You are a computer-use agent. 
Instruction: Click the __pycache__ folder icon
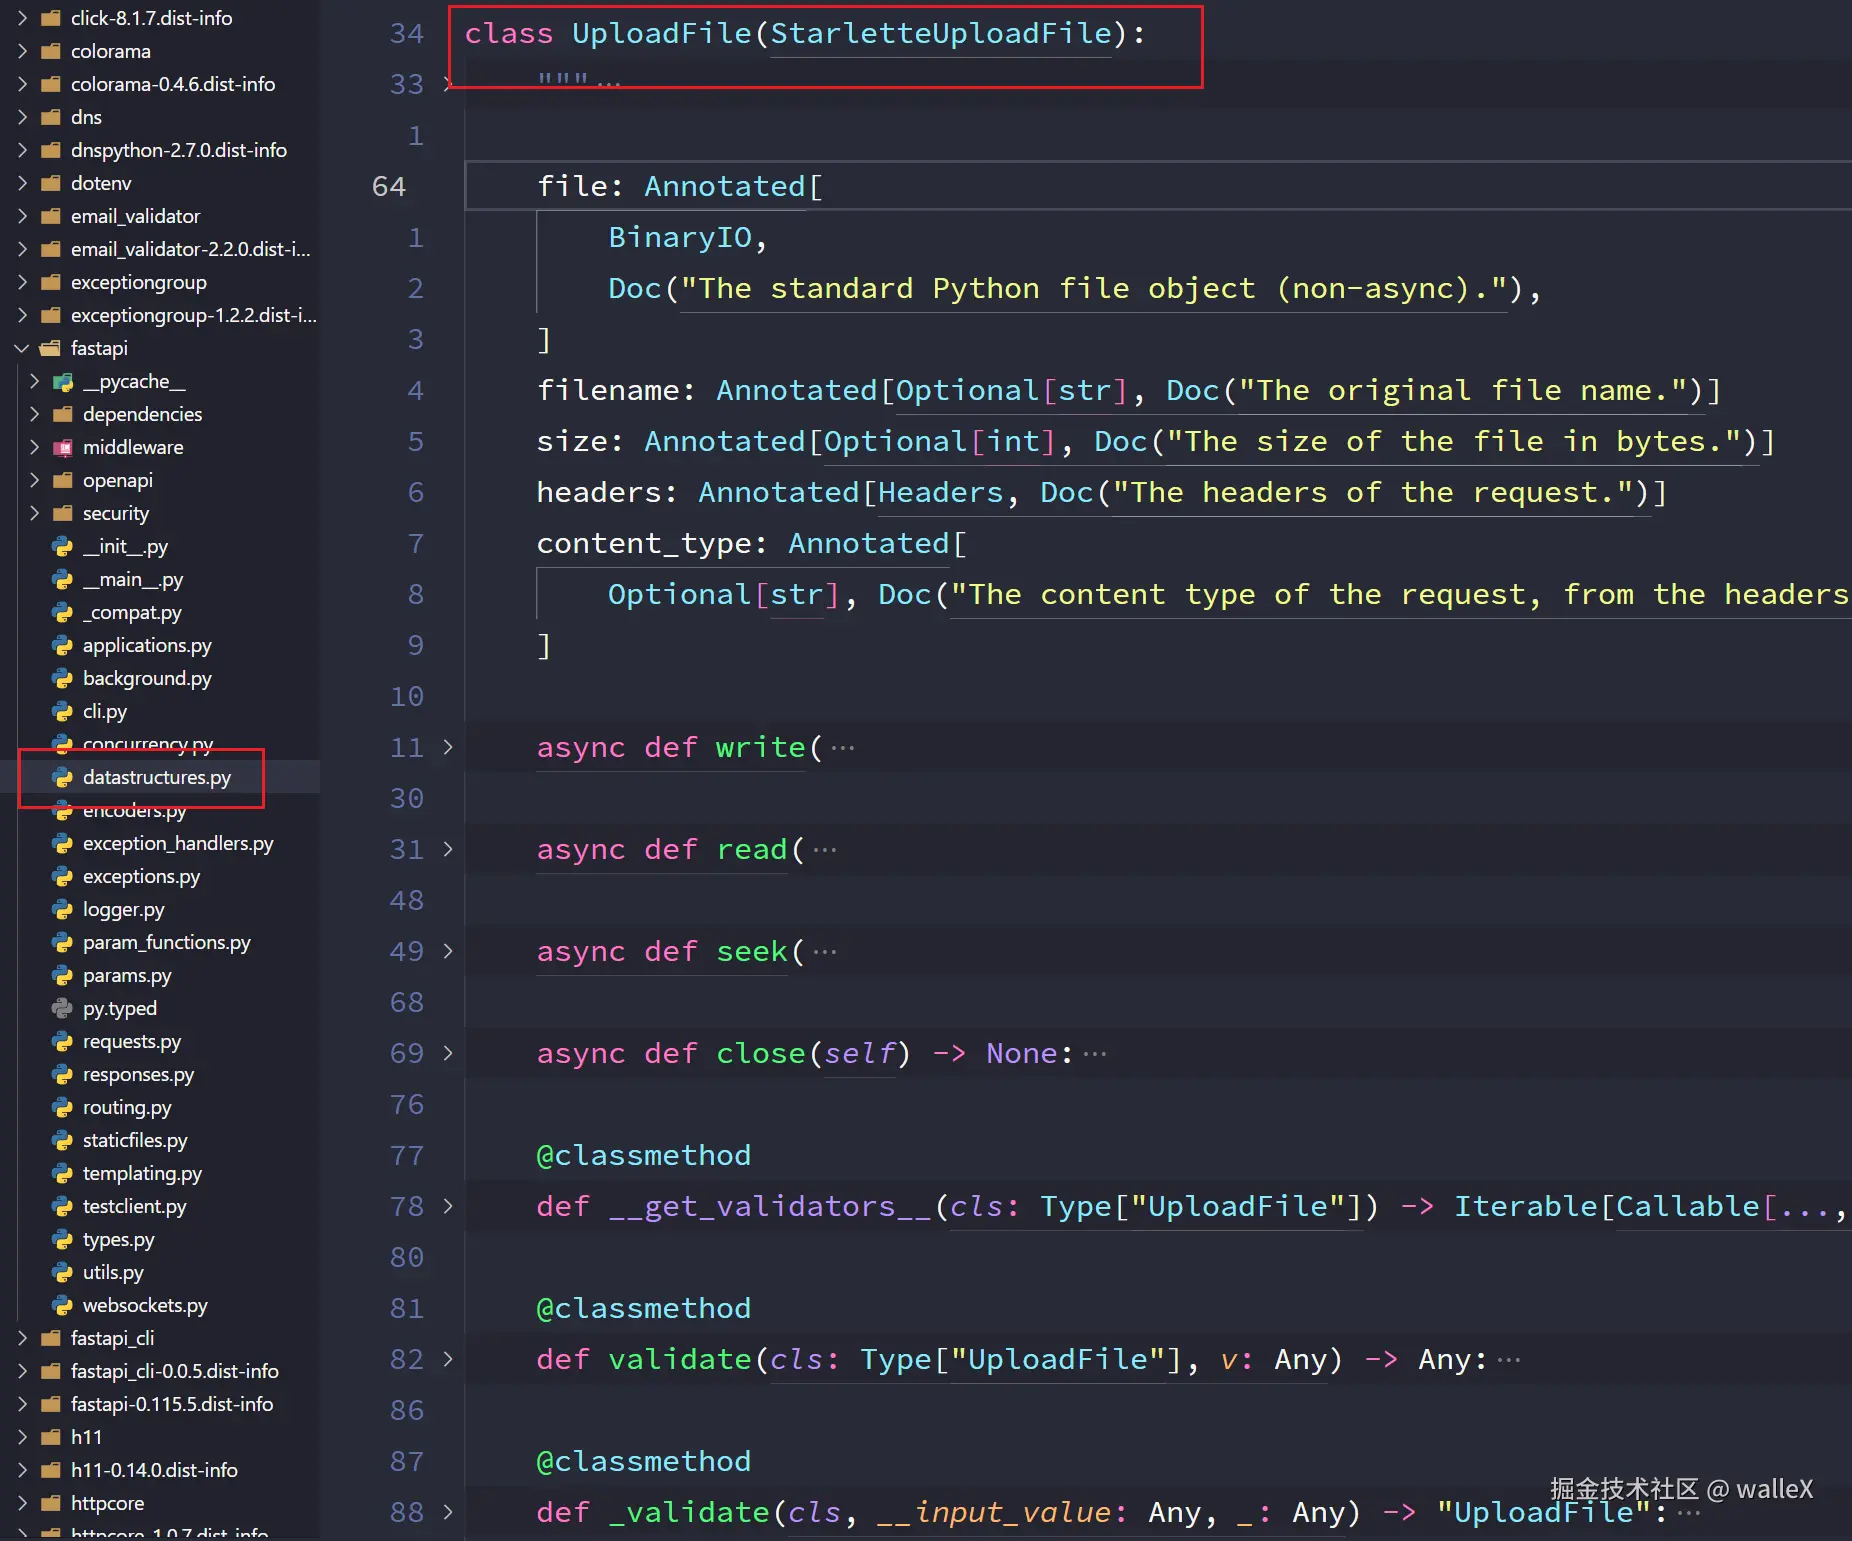(x=63, y=381)
